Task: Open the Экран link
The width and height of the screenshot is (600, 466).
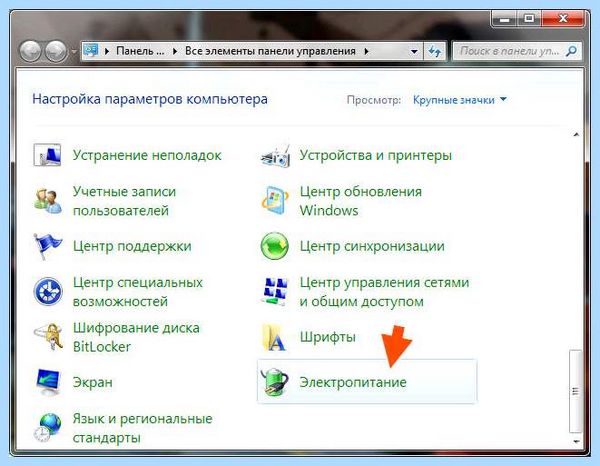Action: (x=93, y=382)
